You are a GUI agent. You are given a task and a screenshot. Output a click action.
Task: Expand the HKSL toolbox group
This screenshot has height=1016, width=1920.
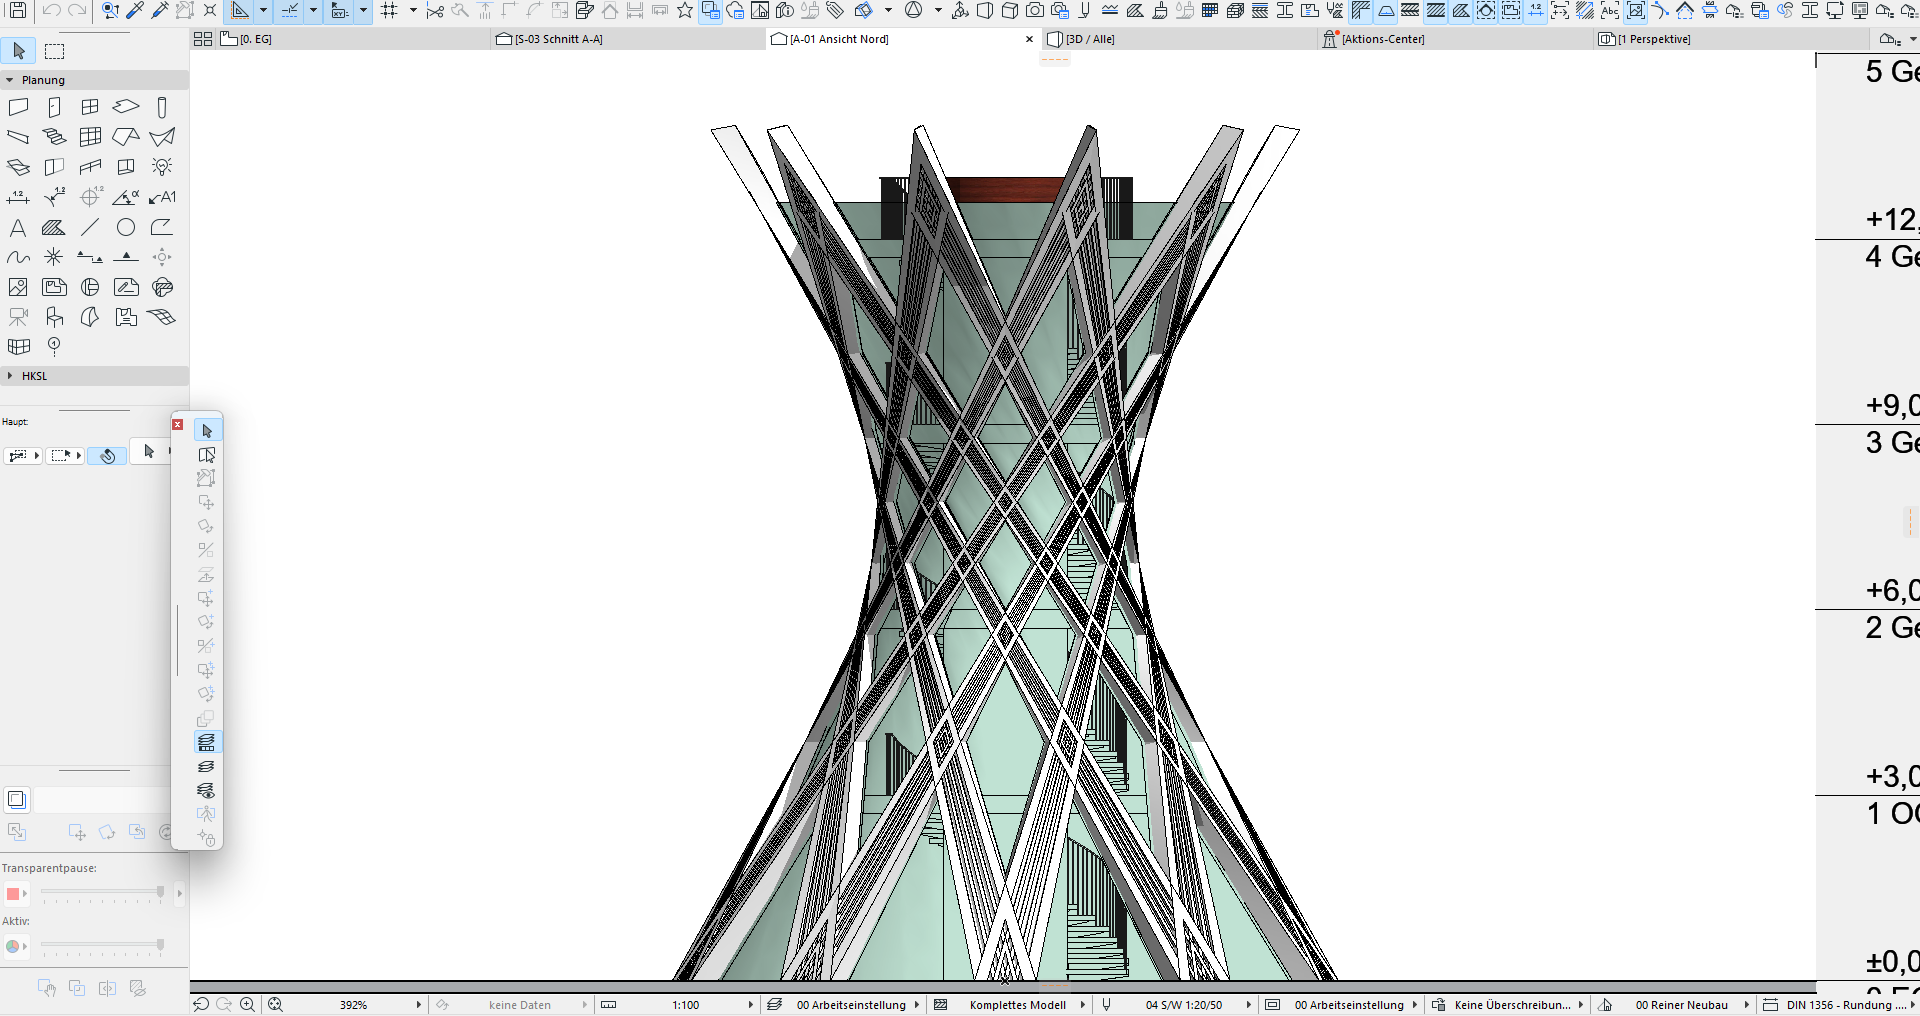click(x=10, y=376)
